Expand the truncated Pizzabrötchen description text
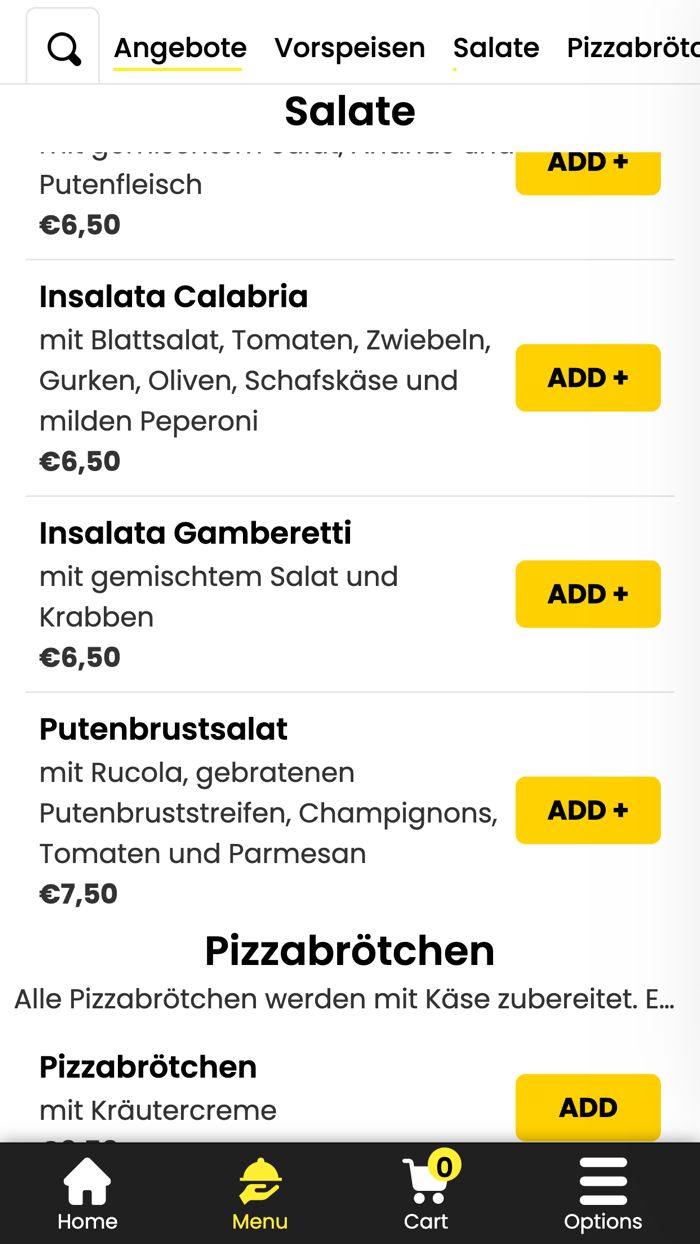 (350, 998)
